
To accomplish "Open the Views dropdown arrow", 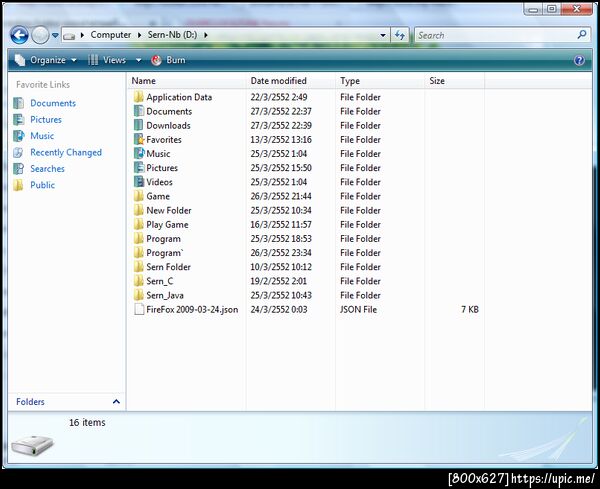I will [139, 60].
